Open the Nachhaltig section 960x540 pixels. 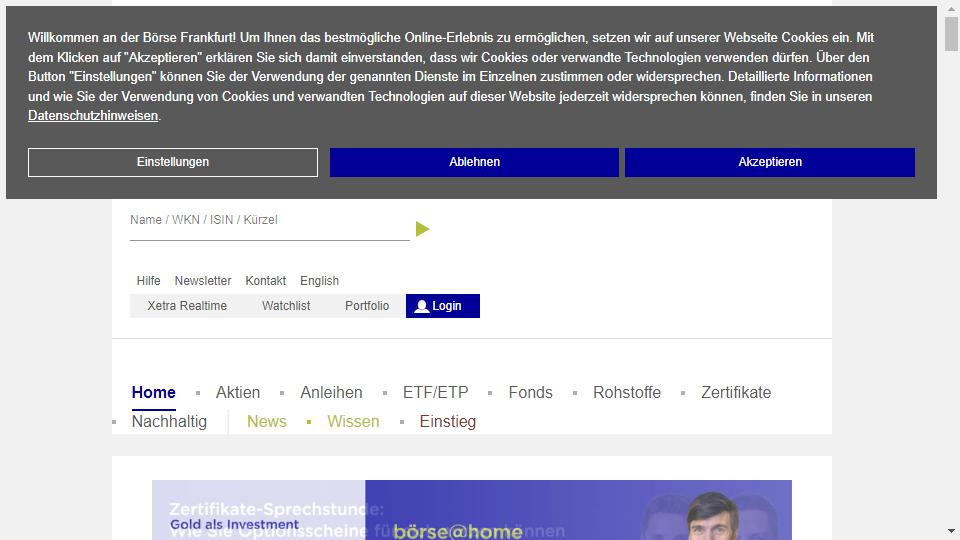(x=169, y=421)
